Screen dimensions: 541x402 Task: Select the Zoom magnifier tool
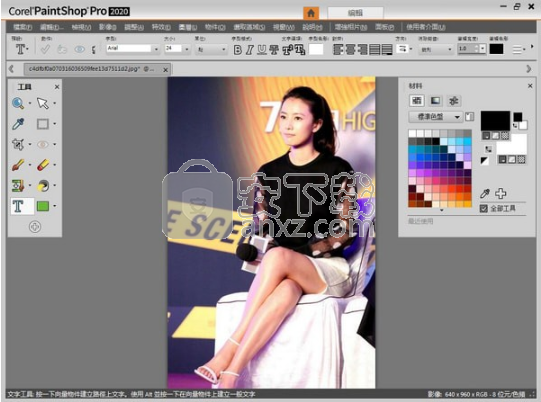pos(18,103)
